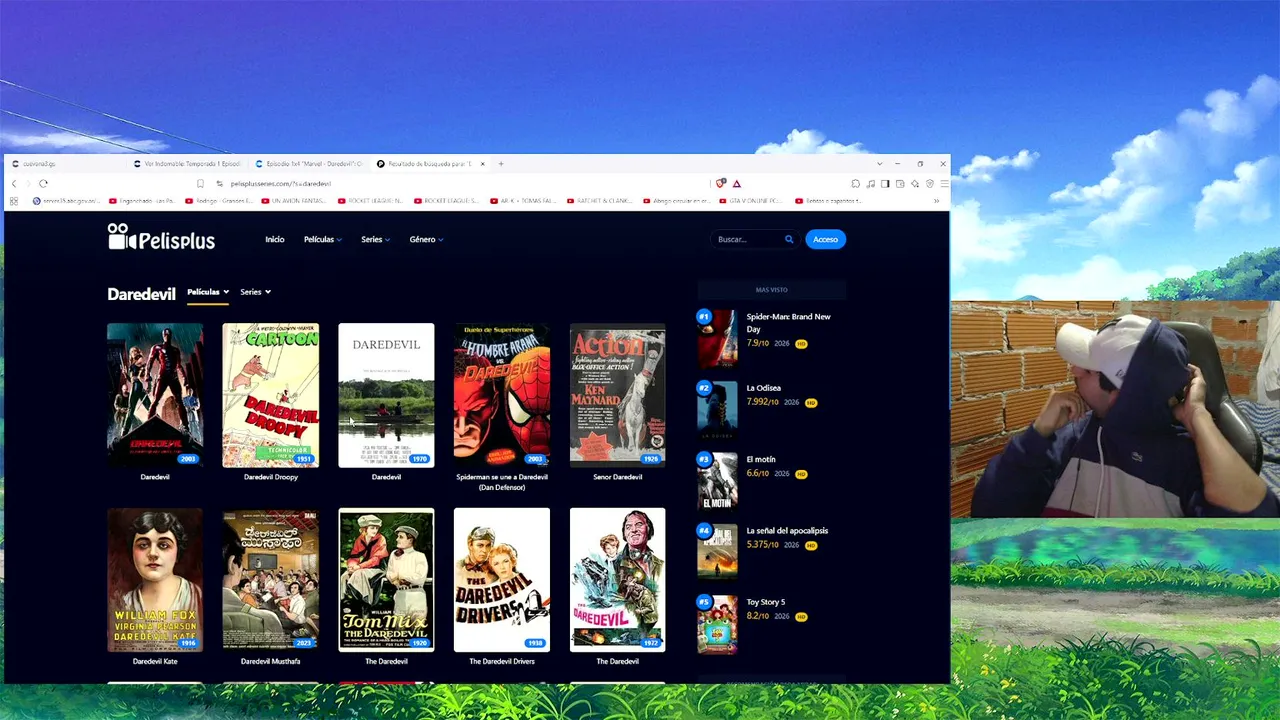Switch to the cuevana3.gs tab
The width and height of the screenshot is (1280, 720).
(68, 163)
